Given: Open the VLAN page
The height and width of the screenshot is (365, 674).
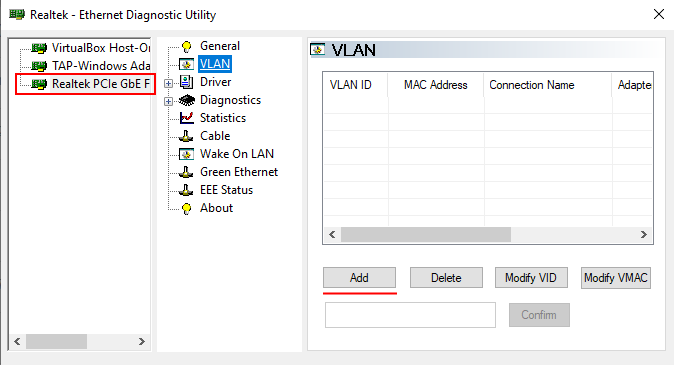Looking at the screenshot, I should (215, 64).
